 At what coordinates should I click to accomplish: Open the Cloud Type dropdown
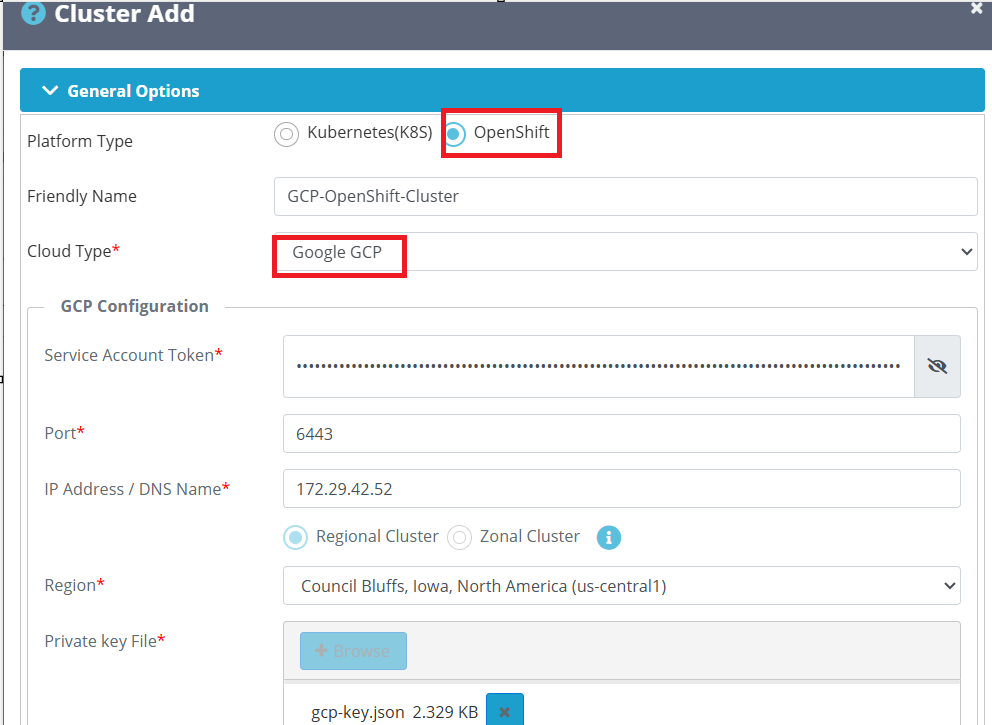pyautogui.click(x=625, y=252)
